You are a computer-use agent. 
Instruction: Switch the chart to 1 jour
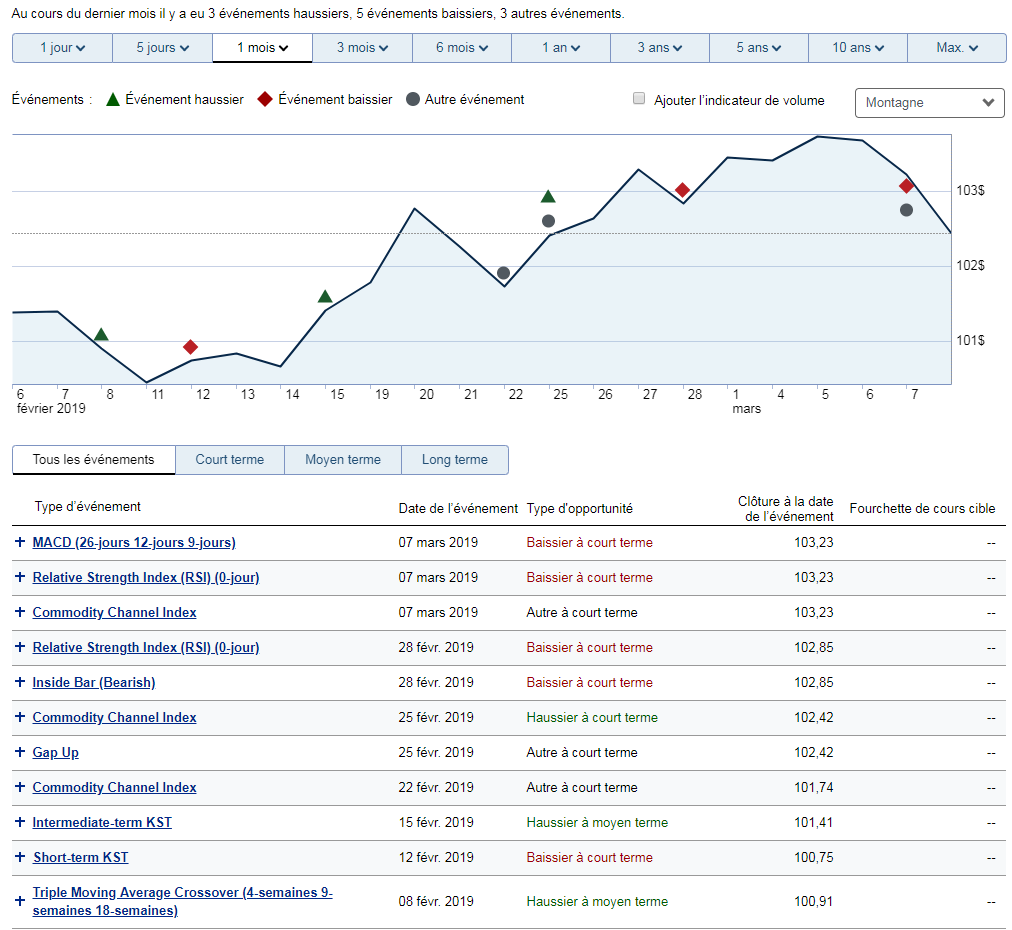click(x=63, y=48)
